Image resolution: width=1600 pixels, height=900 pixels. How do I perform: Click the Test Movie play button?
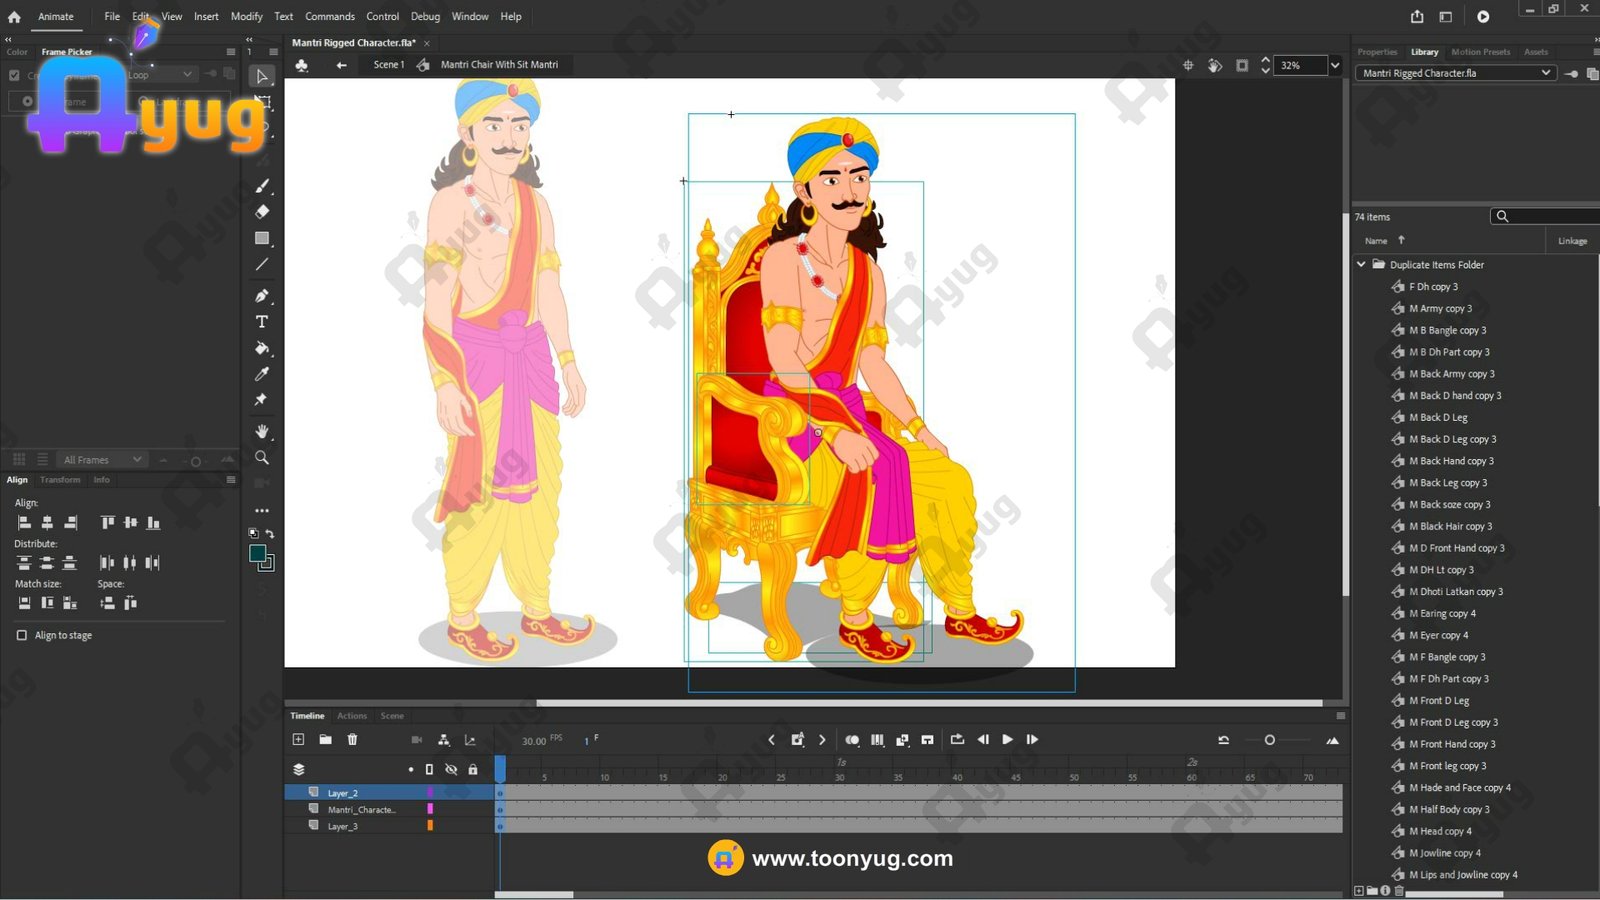(x=1483, y=17)
